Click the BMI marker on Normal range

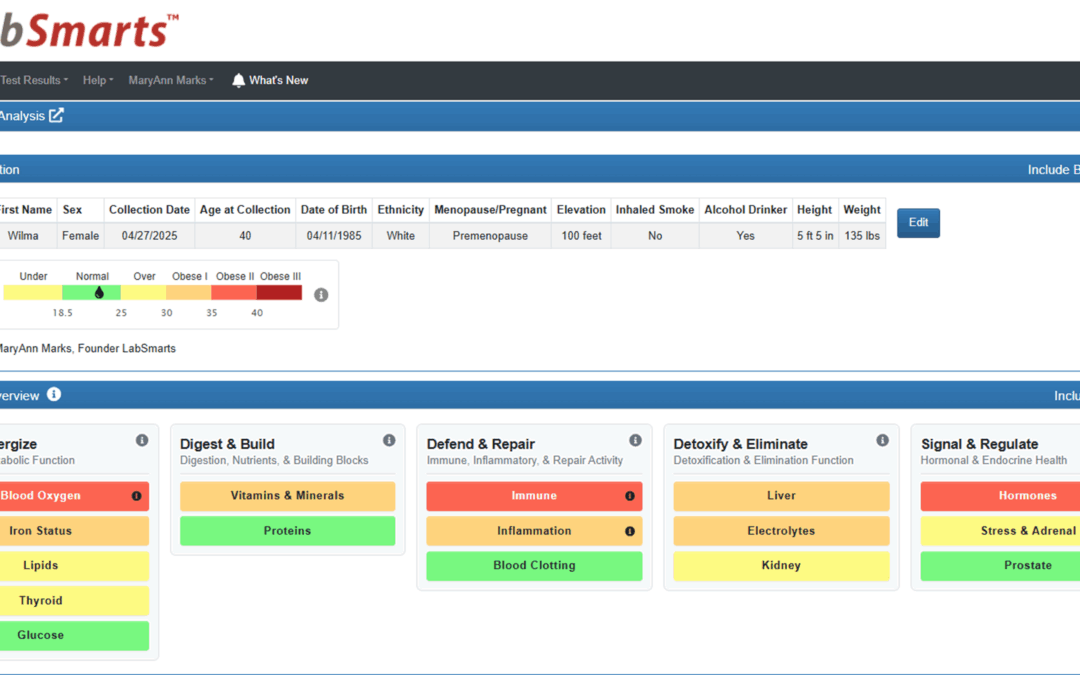(99, 293)
